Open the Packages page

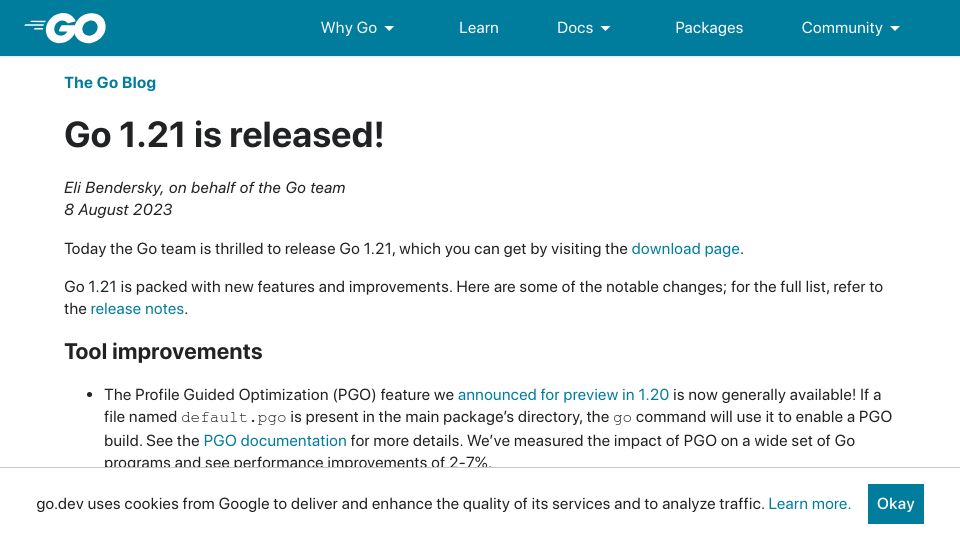click(x=709, y=28)
